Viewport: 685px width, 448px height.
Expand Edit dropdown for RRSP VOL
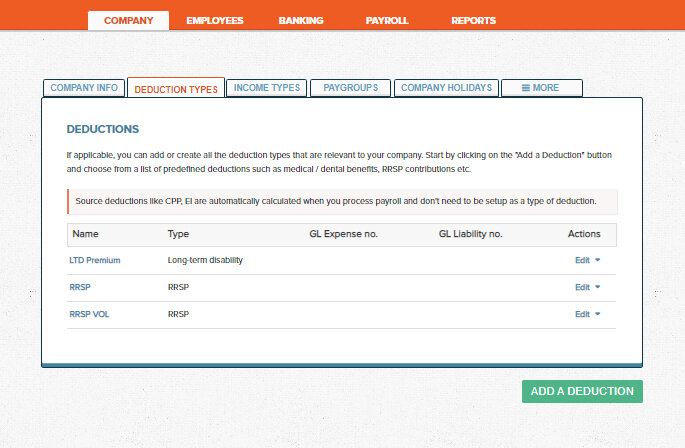coord(588,314)
